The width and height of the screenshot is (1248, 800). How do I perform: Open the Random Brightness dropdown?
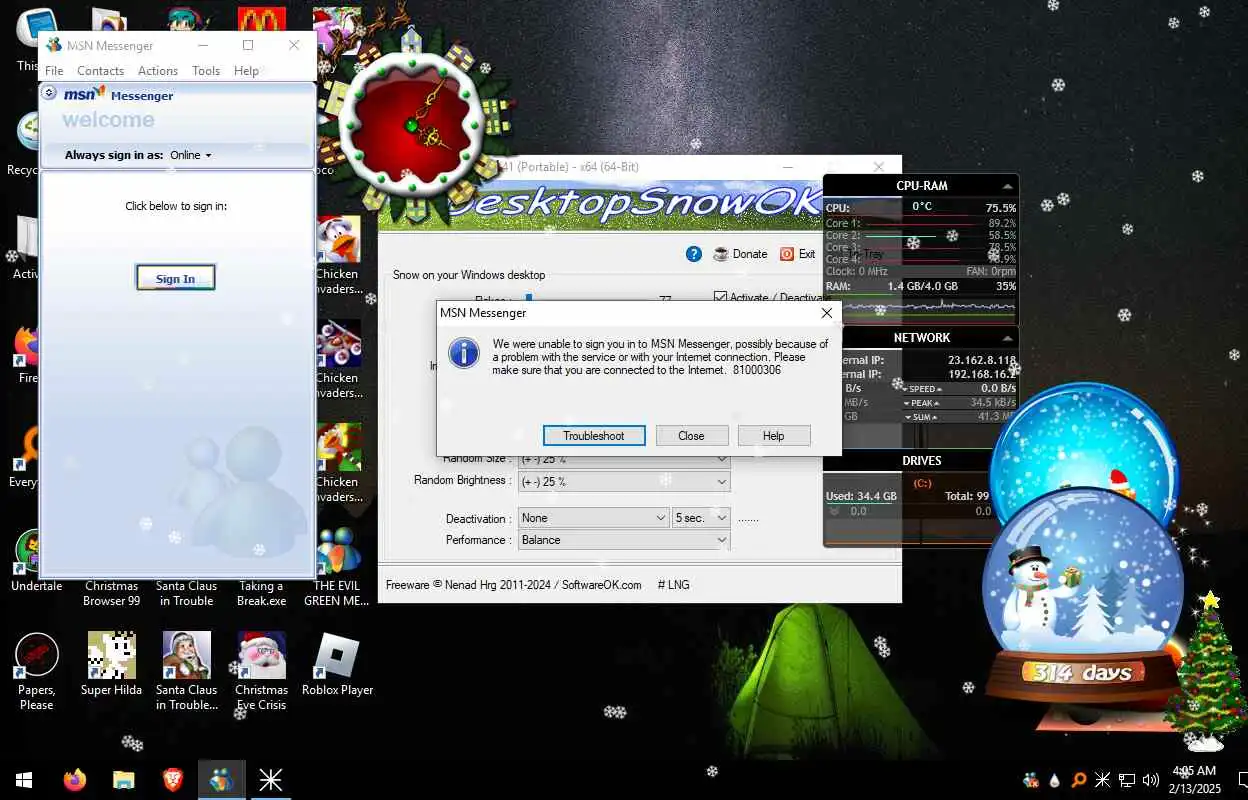point(624,481)
